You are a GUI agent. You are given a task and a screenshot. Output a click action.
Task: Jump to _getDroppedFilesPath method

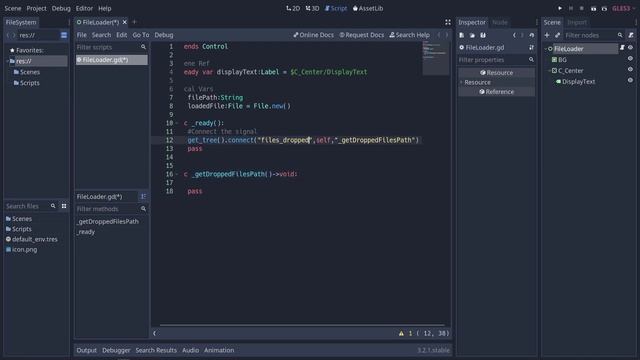(x=108, y=222)
